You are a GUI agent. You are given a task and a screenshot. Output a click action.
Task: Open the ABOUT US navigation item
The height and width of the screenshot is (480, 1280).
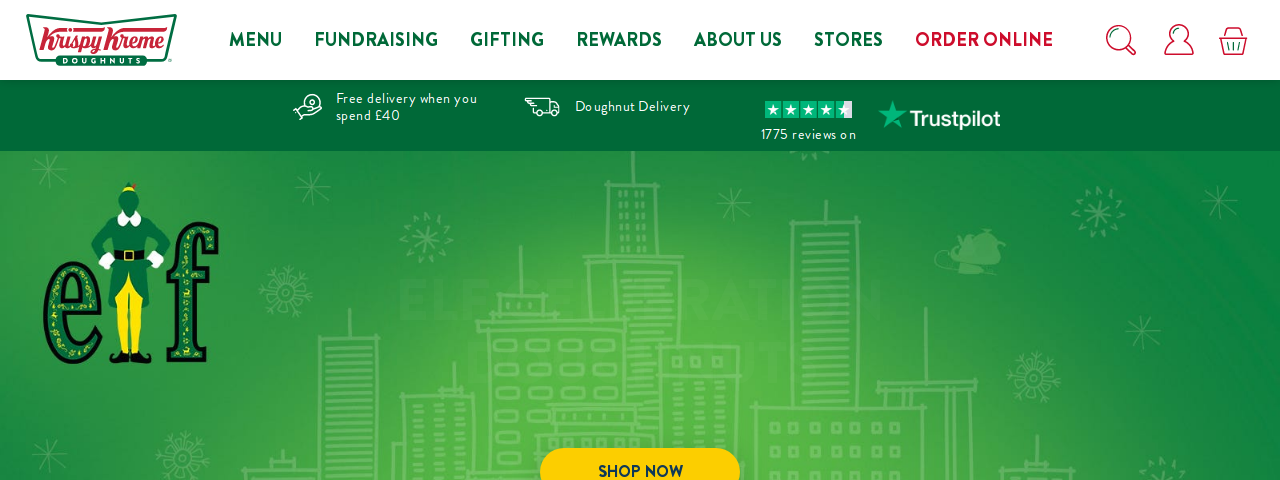738,40
